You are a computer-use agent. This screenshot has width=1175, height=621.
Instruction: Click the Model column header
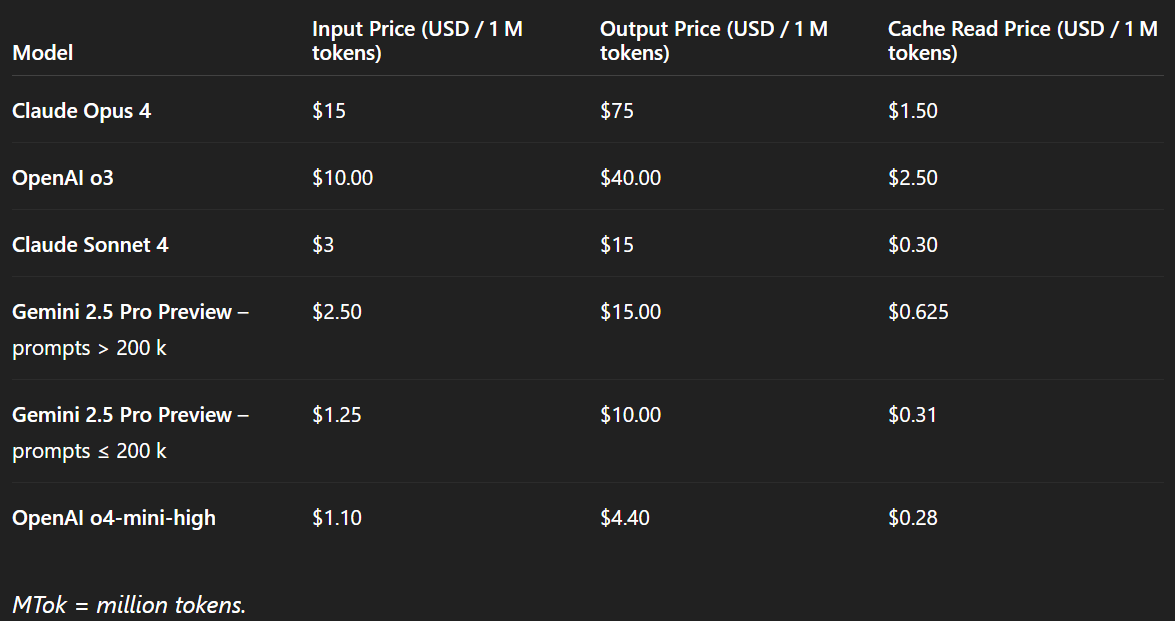click(x=43, y=53)
